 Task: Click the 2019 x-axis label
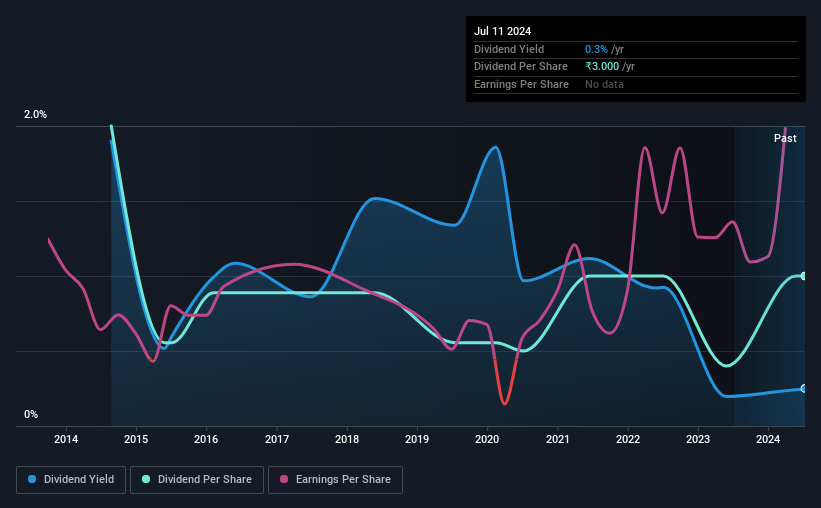point(417,439)
